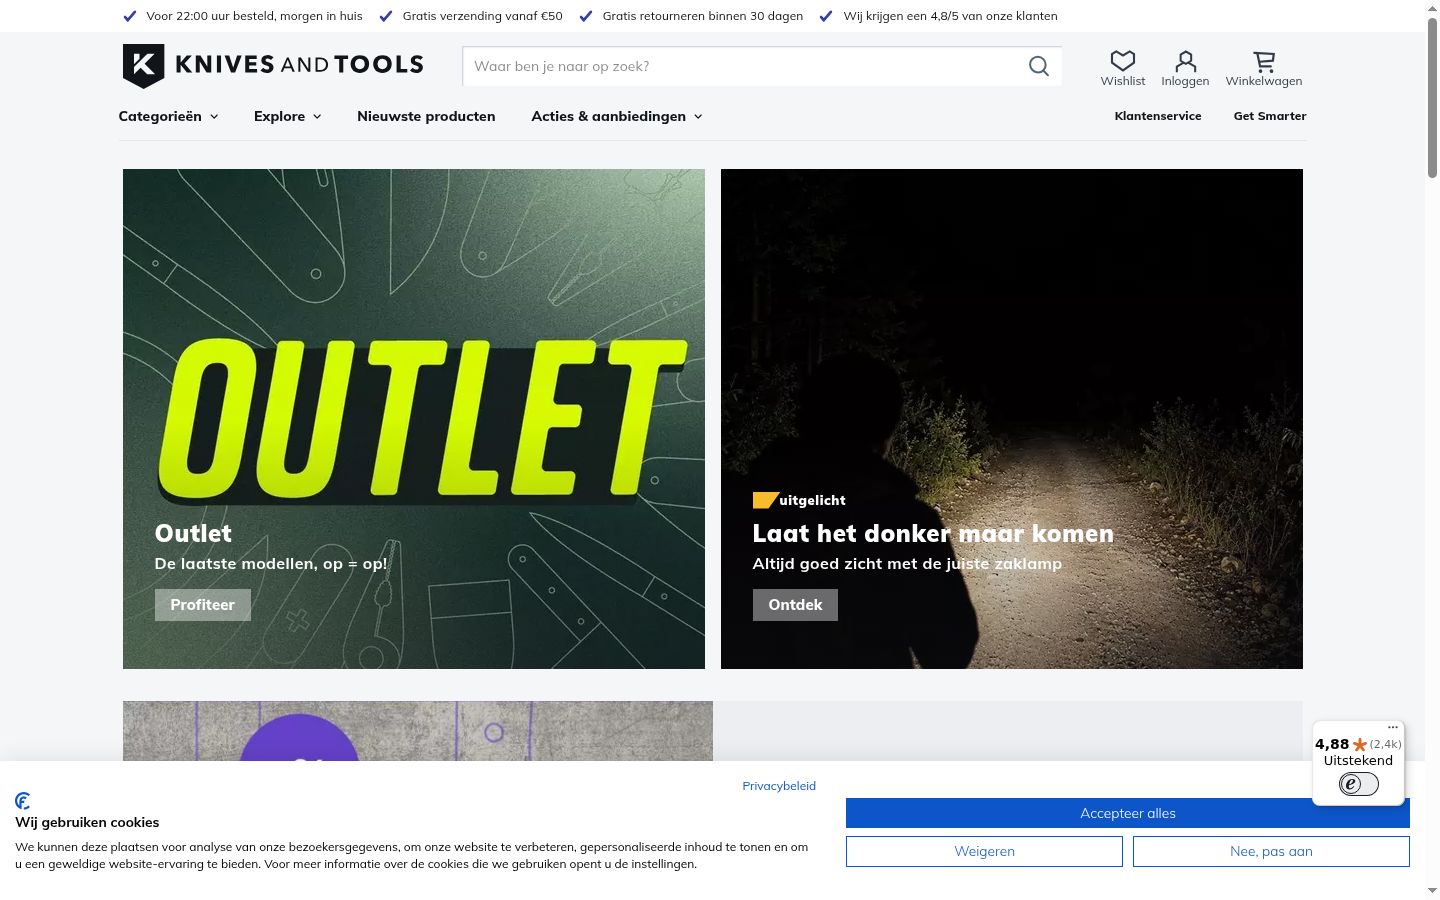Open Get Smarter section
Screen dimensions: 1440x900
1270,116
